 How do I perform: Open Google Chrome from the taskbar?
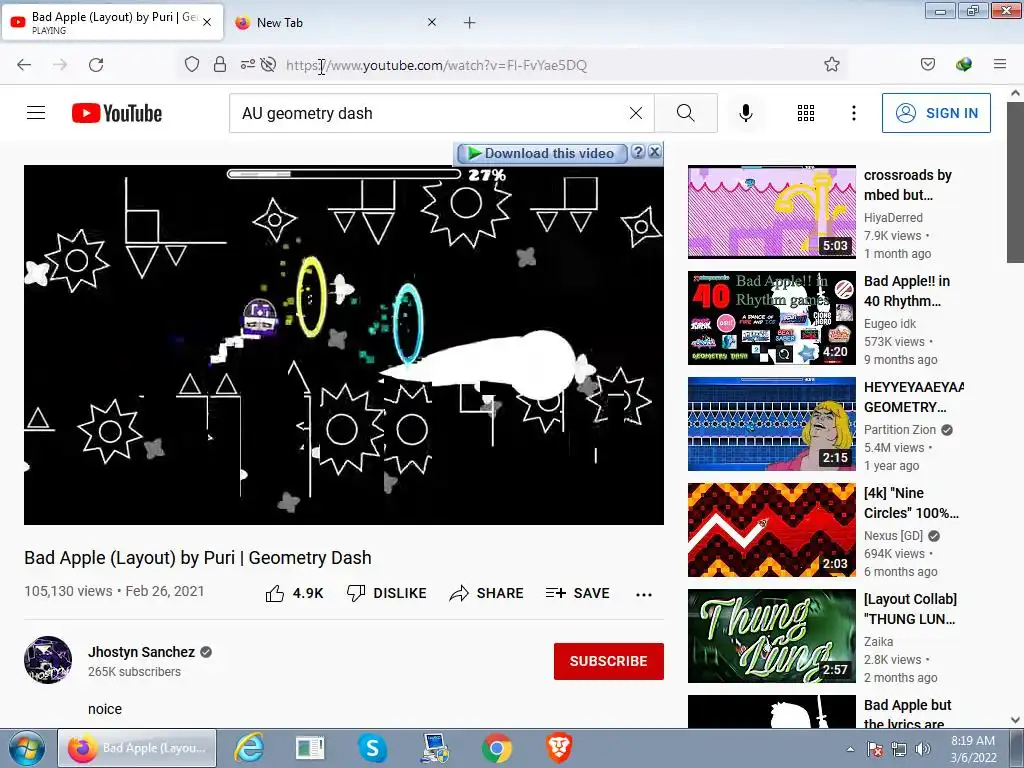[x=496, y=748]
